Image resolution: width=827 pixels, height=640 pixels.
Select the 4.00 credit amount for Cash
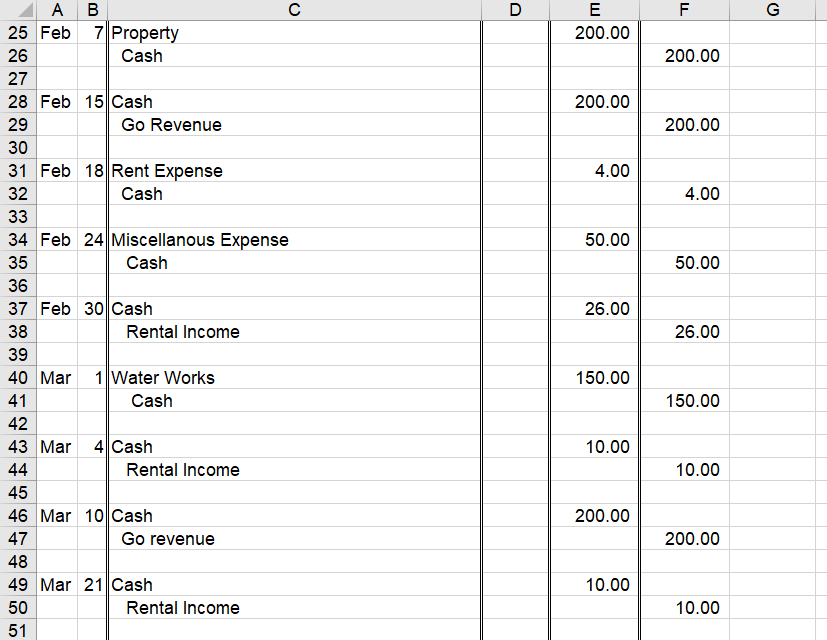click(684, 194)
